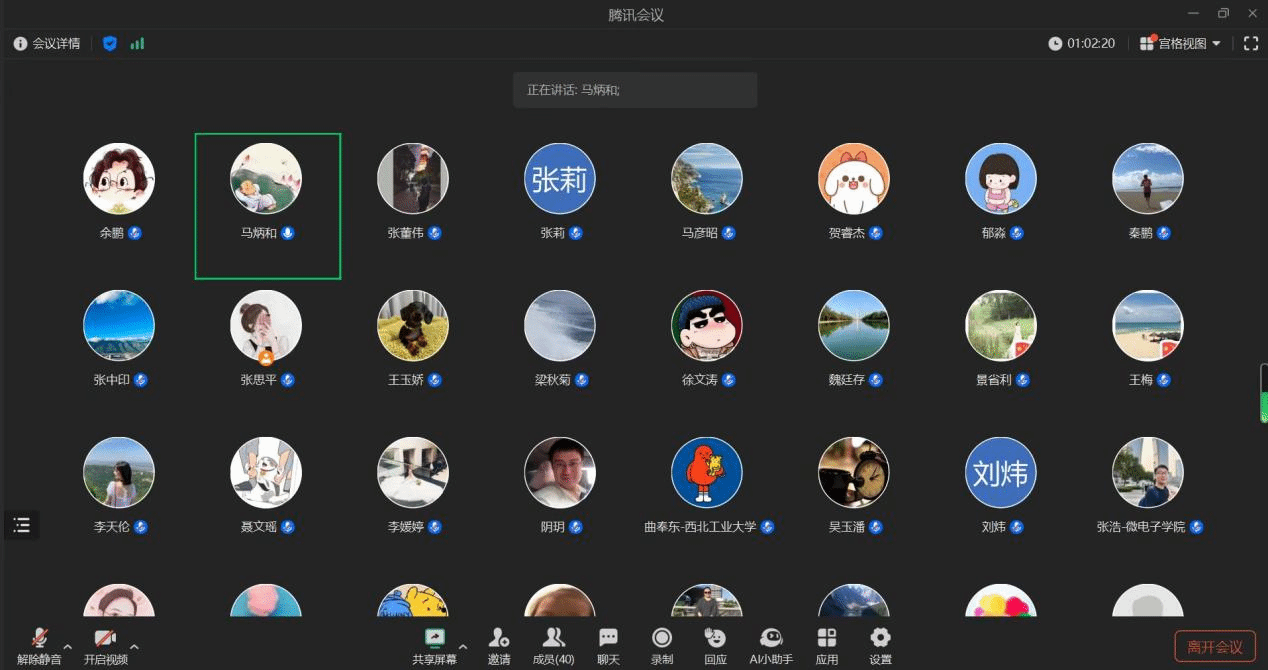This screenshot has height=670, width=1268.
Task: Expand the video options arrow beside 开启视频
Action: [x=134, y=646]
